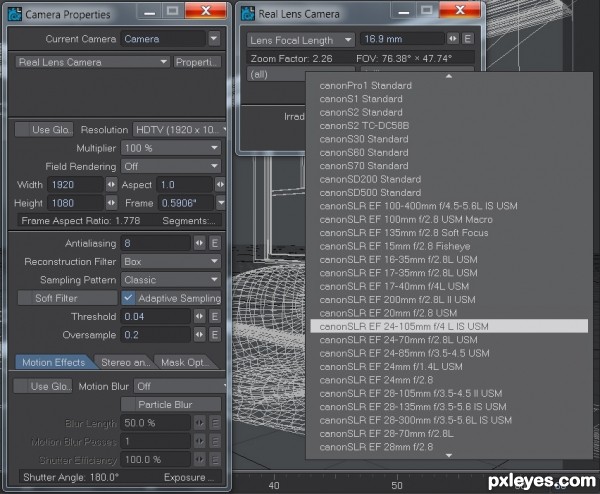Click the Motion Blur Passes arrows stepper
This screenshot has width=600, height=494.
coord(200,441)
